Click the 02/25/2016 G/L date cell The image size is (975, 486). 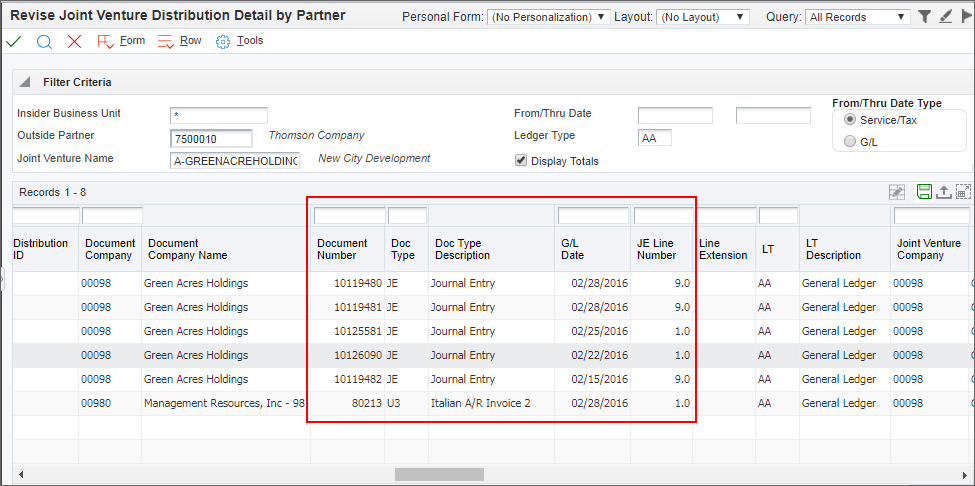tap(593, 331)
